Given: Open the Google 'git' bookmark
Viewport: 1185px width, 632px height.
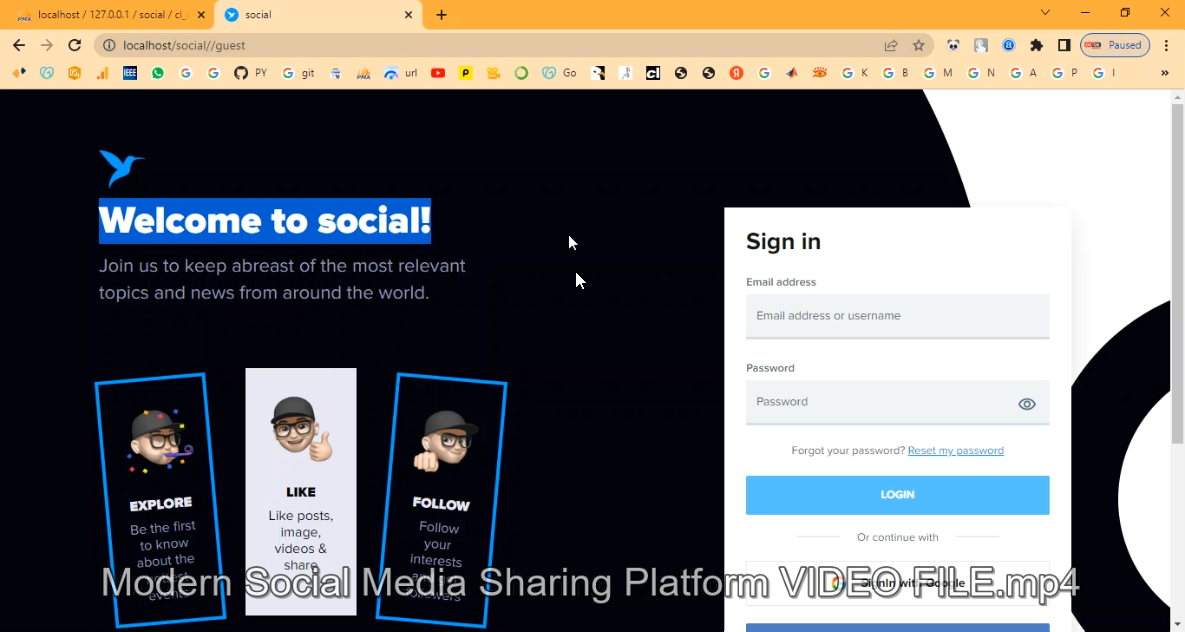Looking at the screenshot, I should pyautogui.click(x=298, y=73).
